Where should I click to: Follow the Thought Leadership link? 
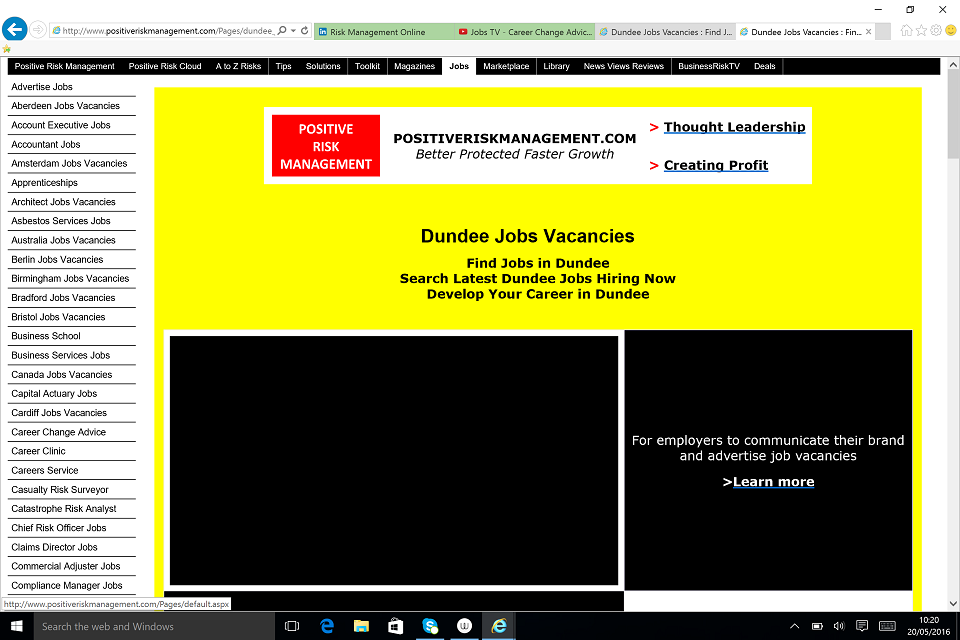pyautogui.click(x=735, y=127)
